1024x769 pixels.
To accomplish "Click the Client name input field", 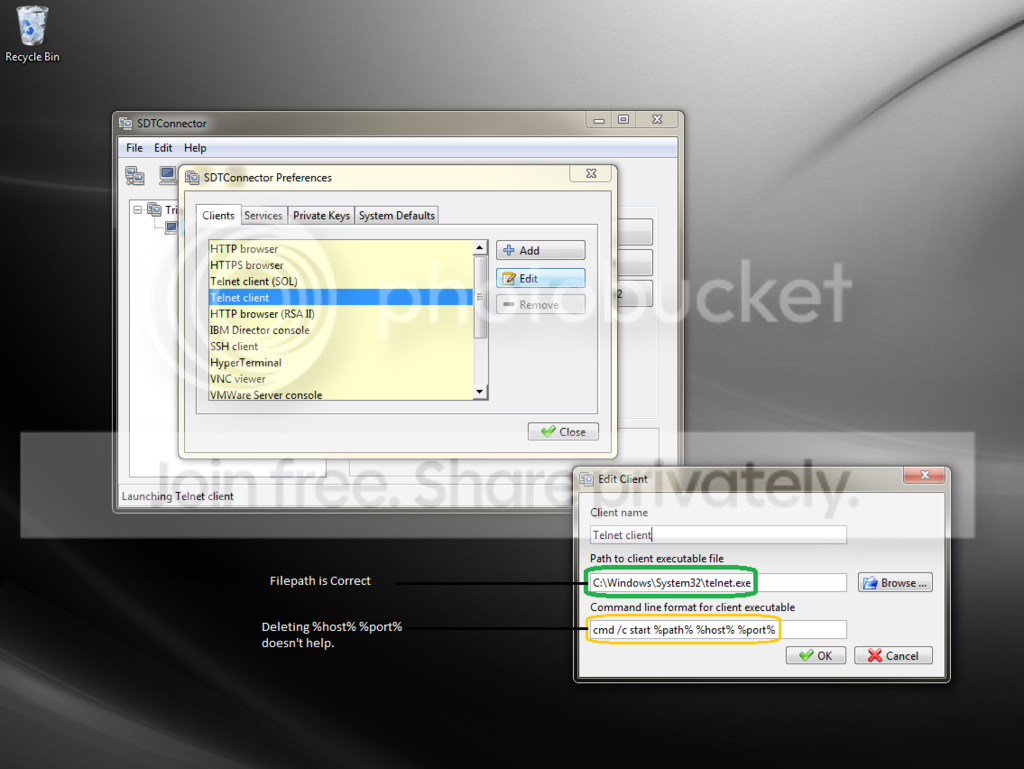I will click(x=718, y=535).
